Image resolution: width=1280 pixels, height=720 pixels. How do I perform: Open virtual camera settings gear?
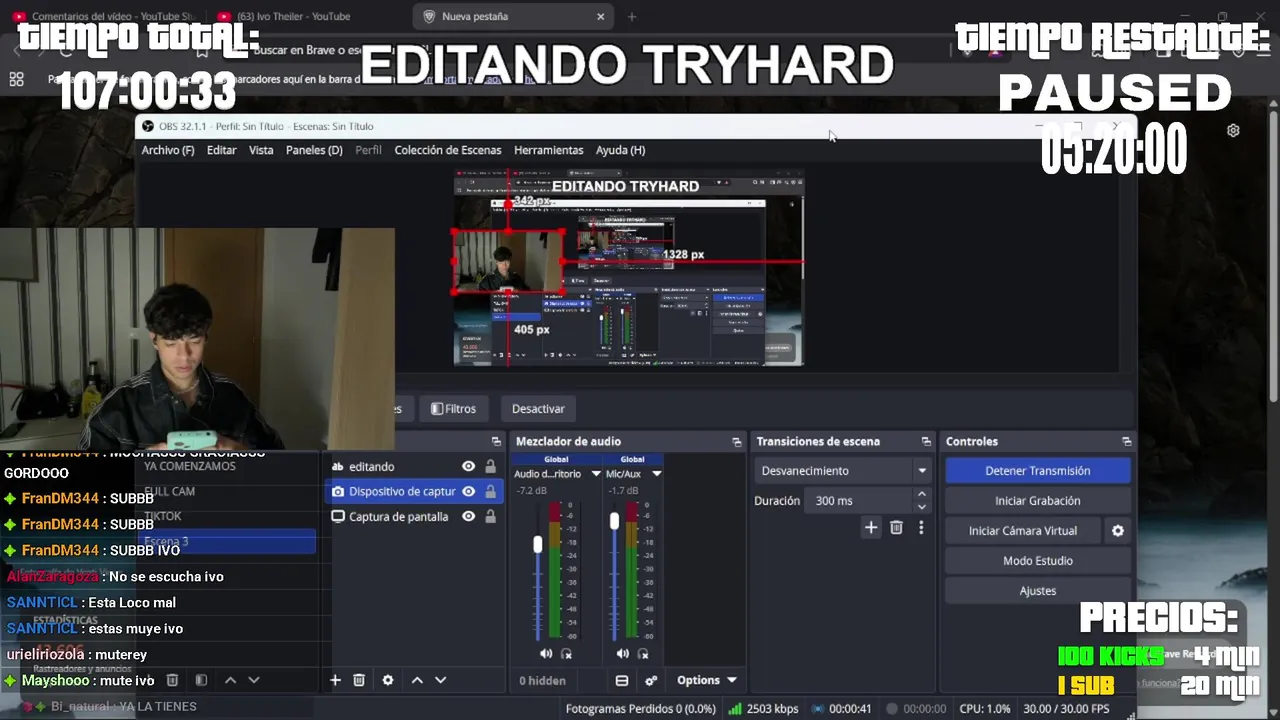pyautogui.click(x=1118, y=531)
